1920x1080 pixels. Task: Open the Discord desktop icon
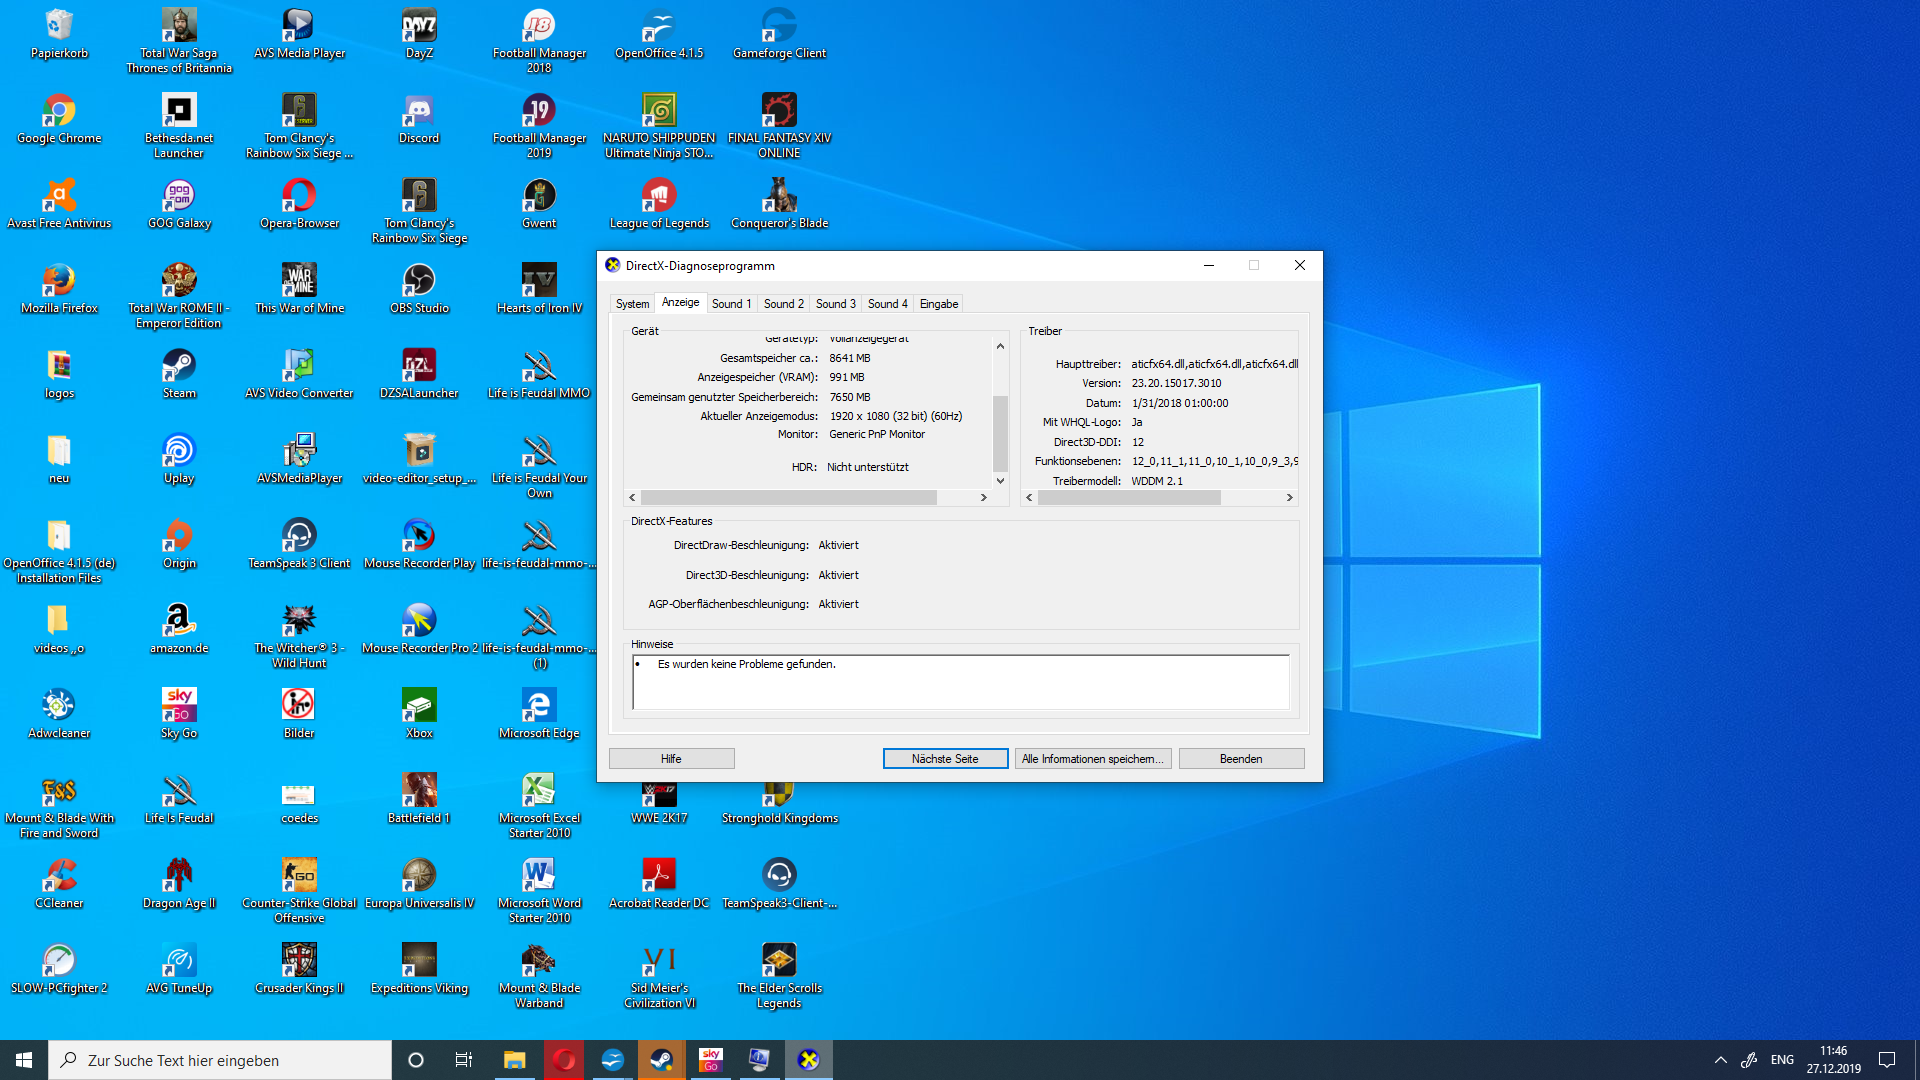419,111
